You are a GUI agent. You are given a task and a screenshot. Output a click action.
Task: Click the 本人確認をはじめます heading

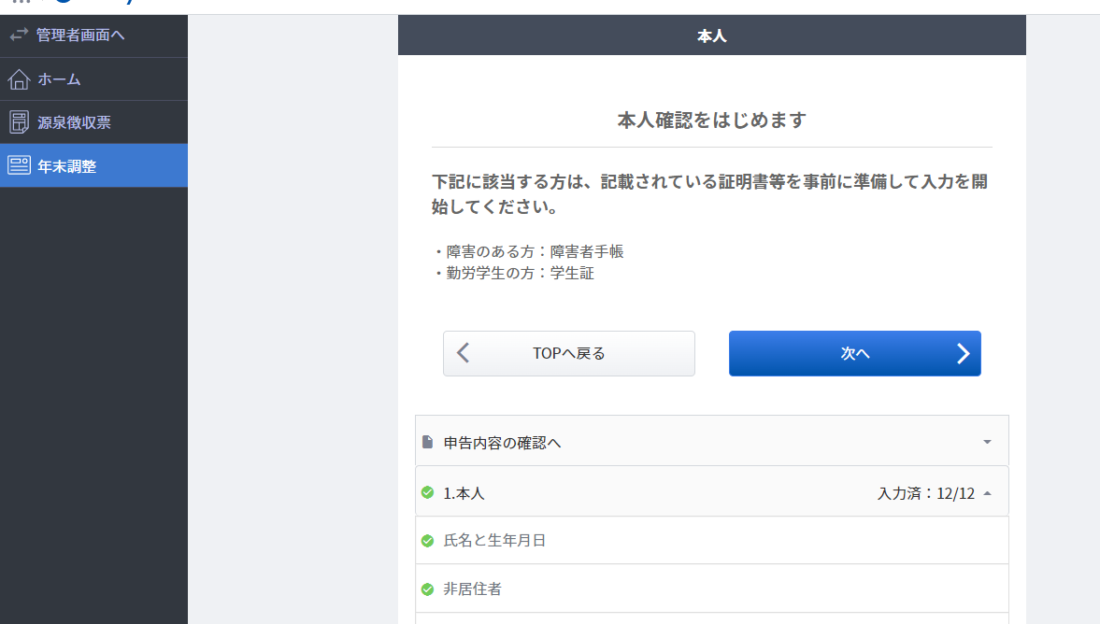coord(712,120)
